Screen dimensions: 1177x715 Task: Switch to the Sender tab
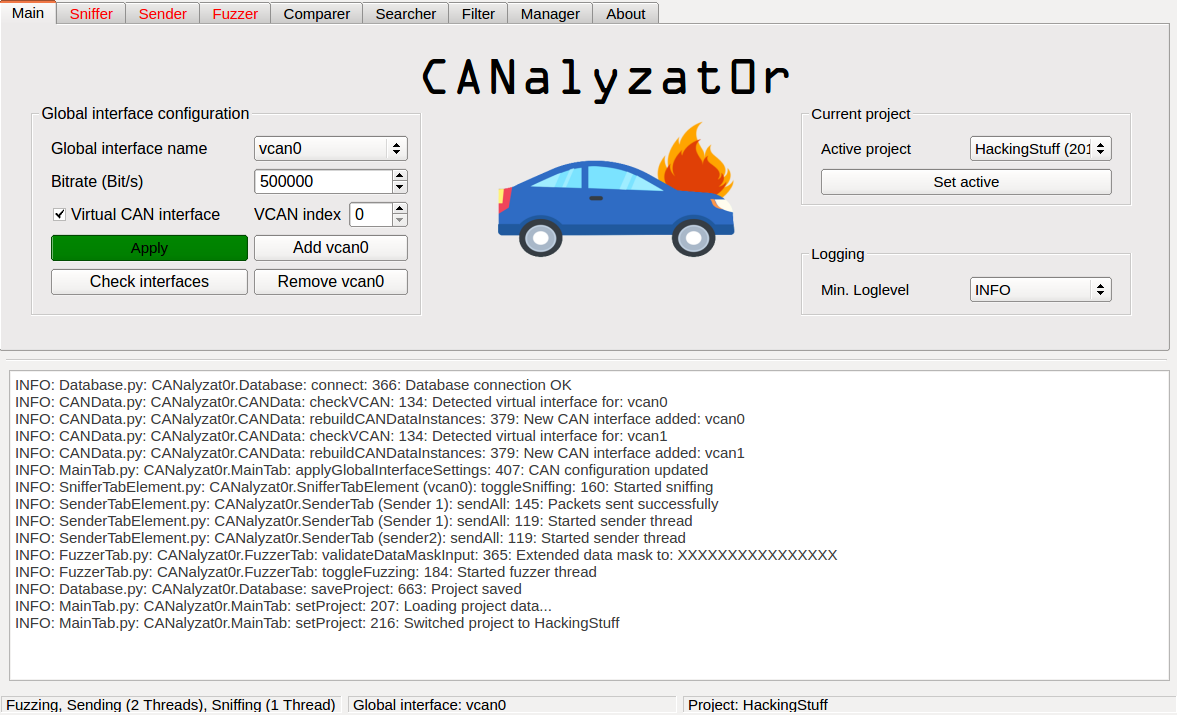click(x=162, y=13)
